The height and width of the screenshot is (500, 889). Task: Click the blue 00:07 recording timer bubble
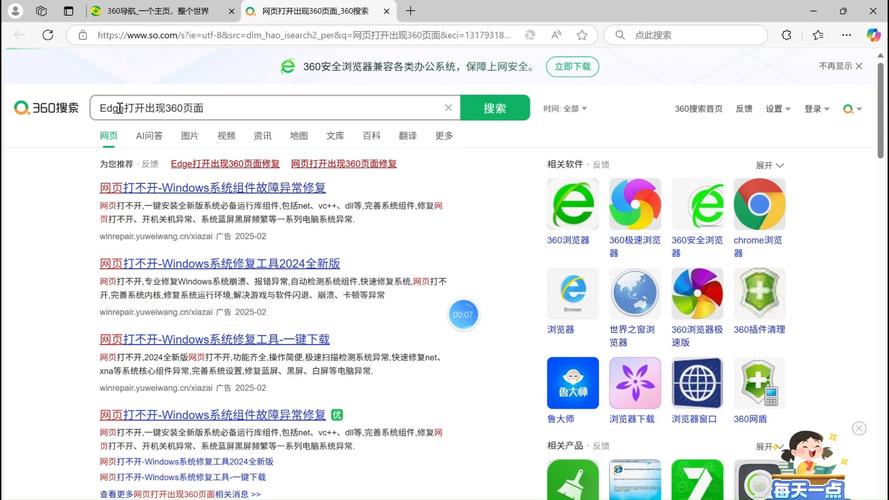coord(463,314)
